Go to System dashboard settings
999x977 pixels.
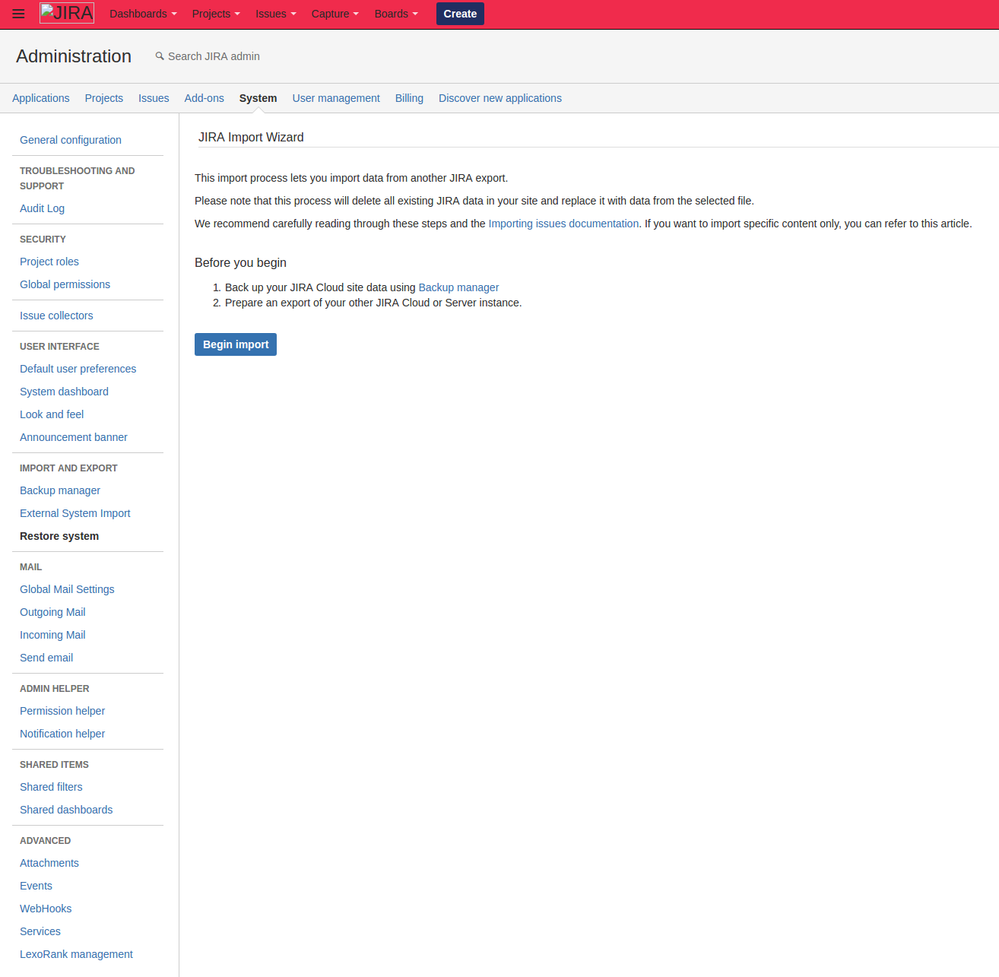[x=64, y=391]
